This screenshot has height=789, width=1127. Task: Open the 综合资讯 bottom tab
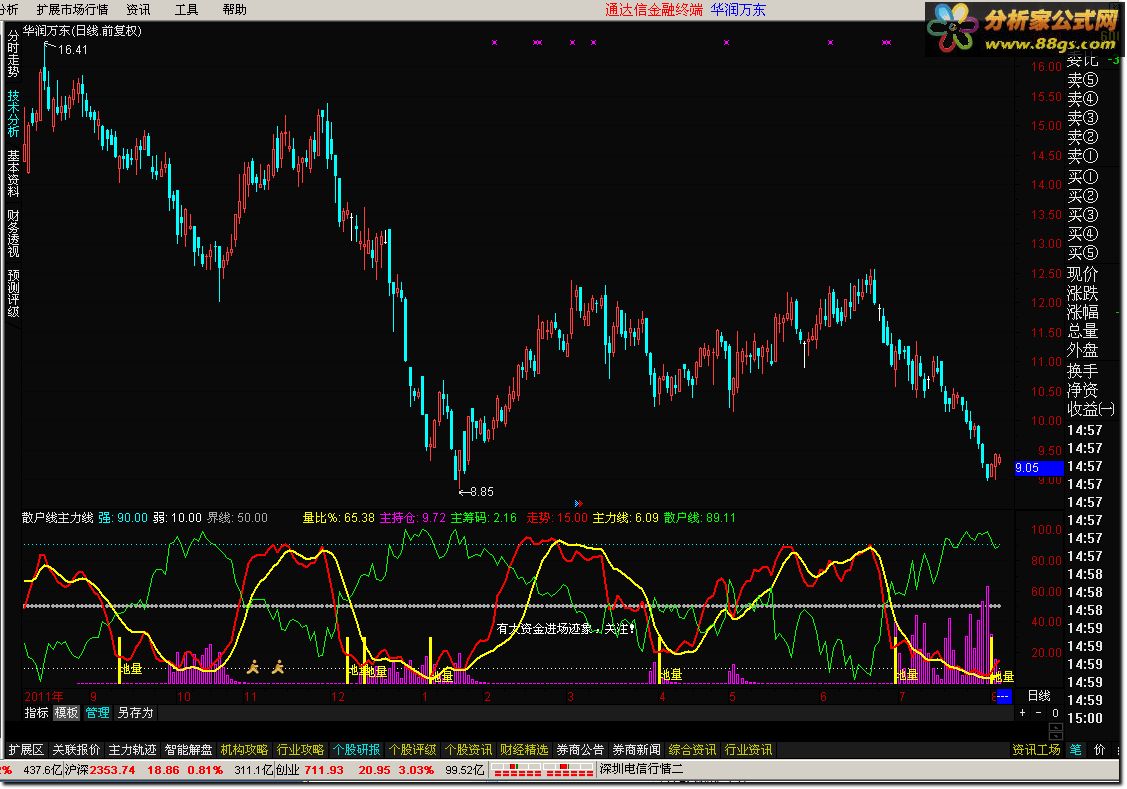tap(691, 749)
